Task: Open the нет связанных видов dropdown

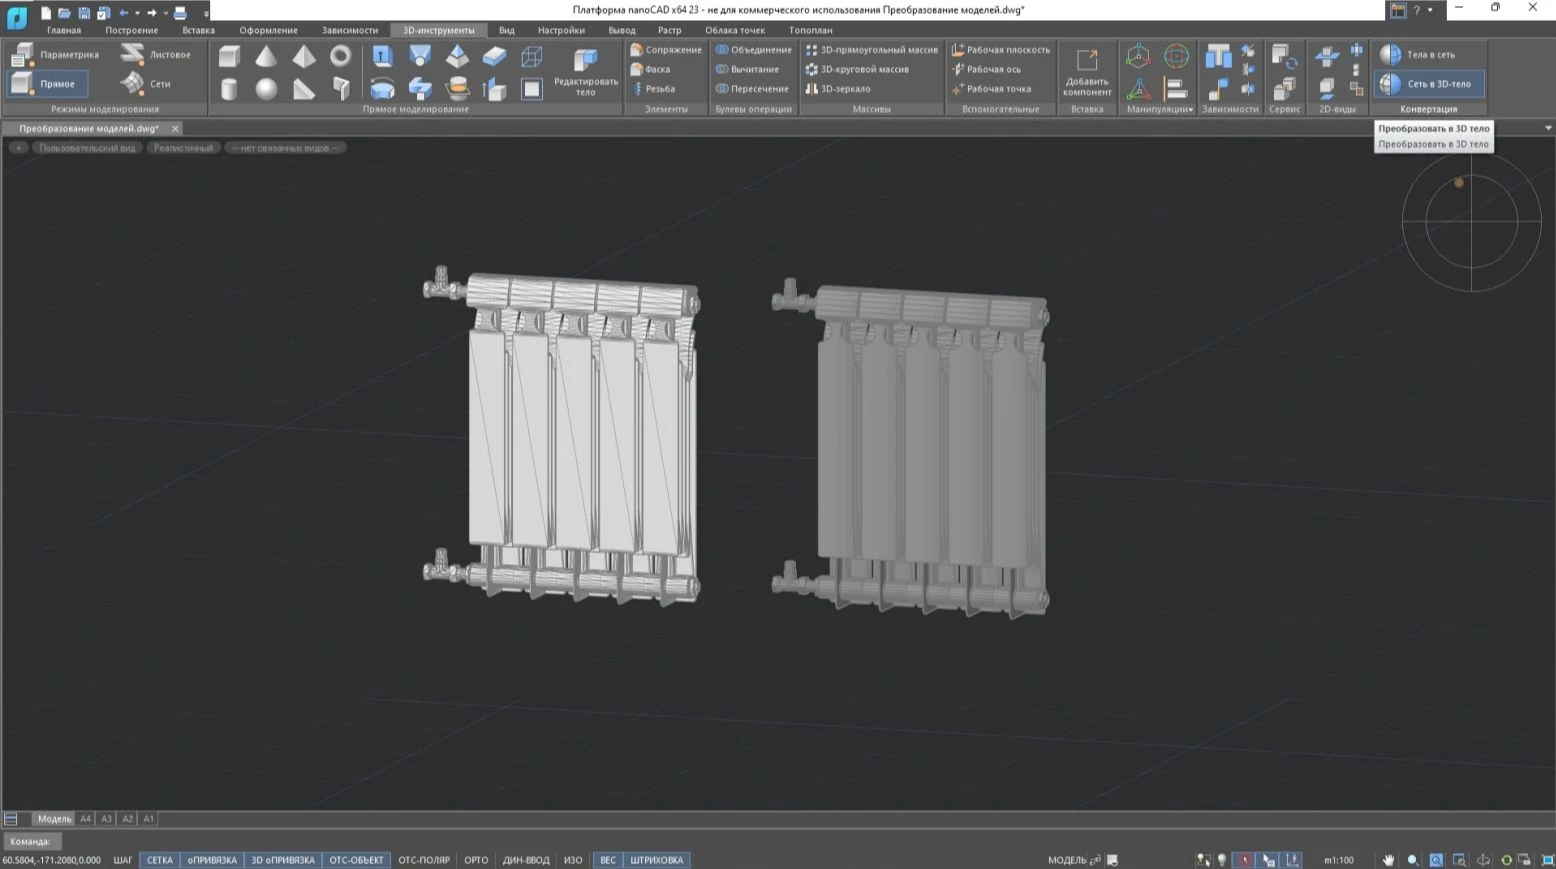Action: [285, 148]
